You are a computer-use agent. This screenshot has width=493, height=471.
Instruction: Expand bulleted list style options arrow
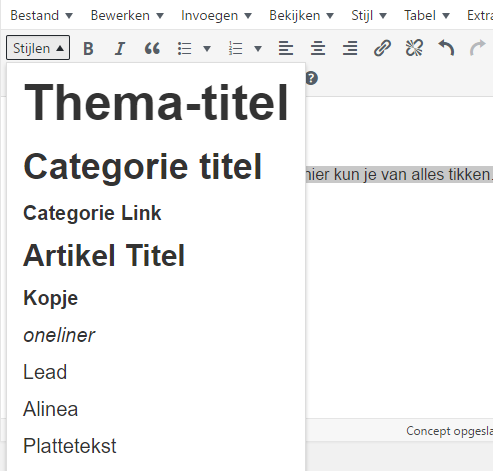click(x=207, y=49)
